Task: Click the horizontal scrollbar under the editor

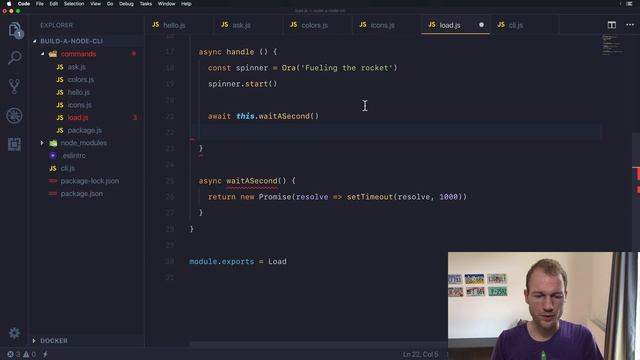Action: click(x=318, y=344)
